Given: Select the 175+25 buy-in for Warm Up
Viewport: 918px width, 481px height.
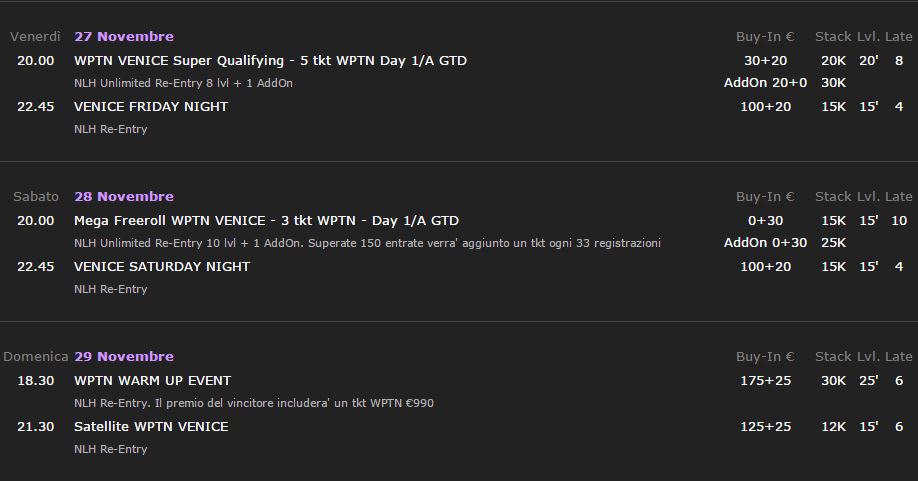Looking at the screenshot, I should 765,380.
